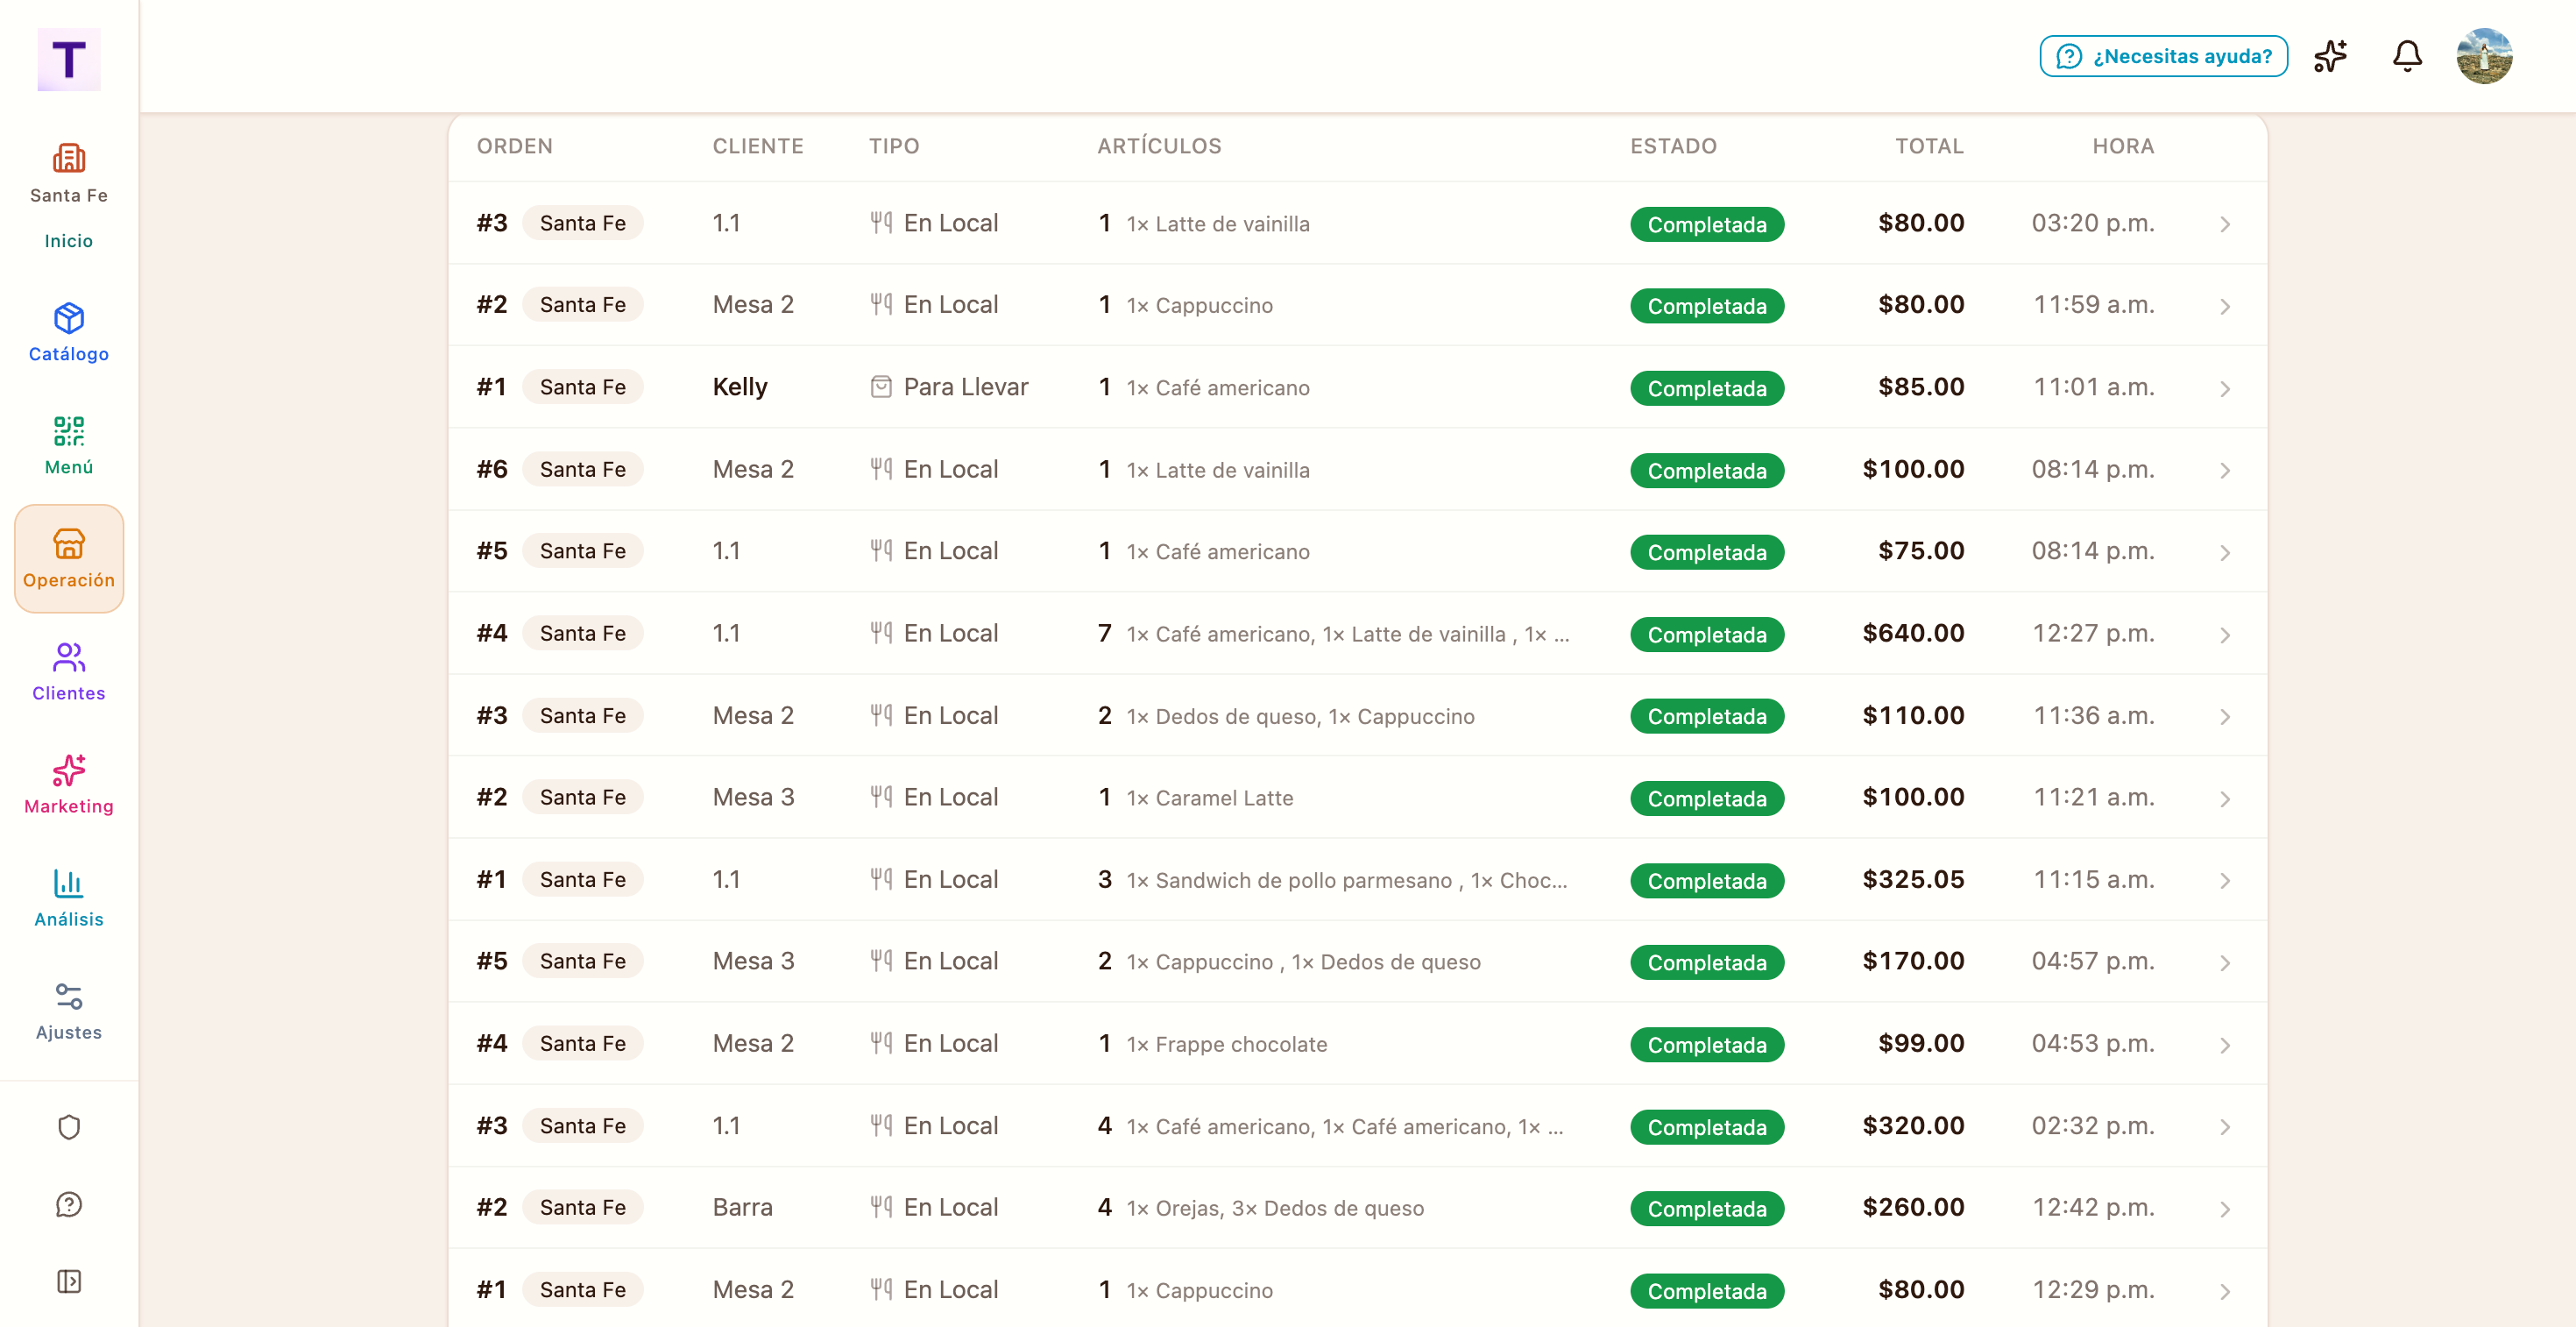Click the Para Llevar bag icon
This screenshot has height=1327, width=2576.
click(x=881, y=387)
